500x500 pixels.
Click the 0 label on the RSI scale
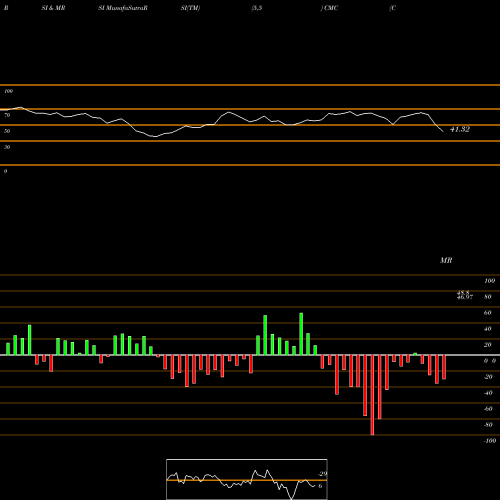tap(5, 171)
